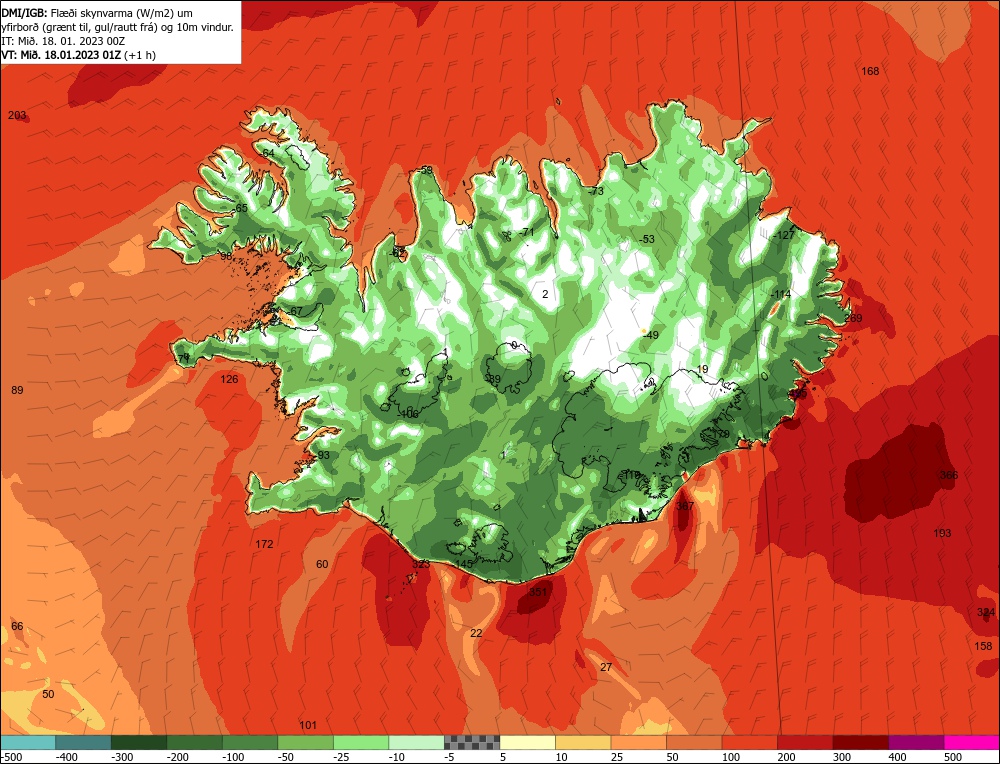Click the heat flux value 203 on the map
Screen dimensions: 1000x764
click(17, 115)
